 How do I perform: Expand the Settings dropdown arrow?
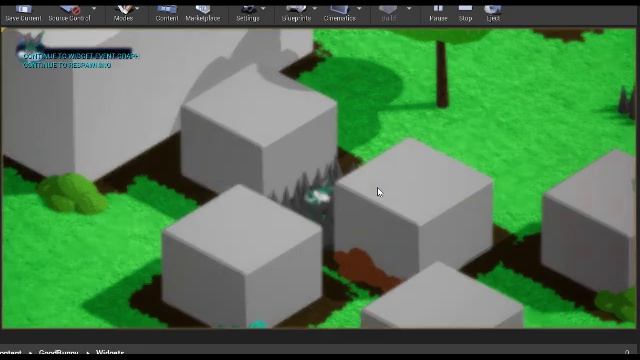click(263, 9)
